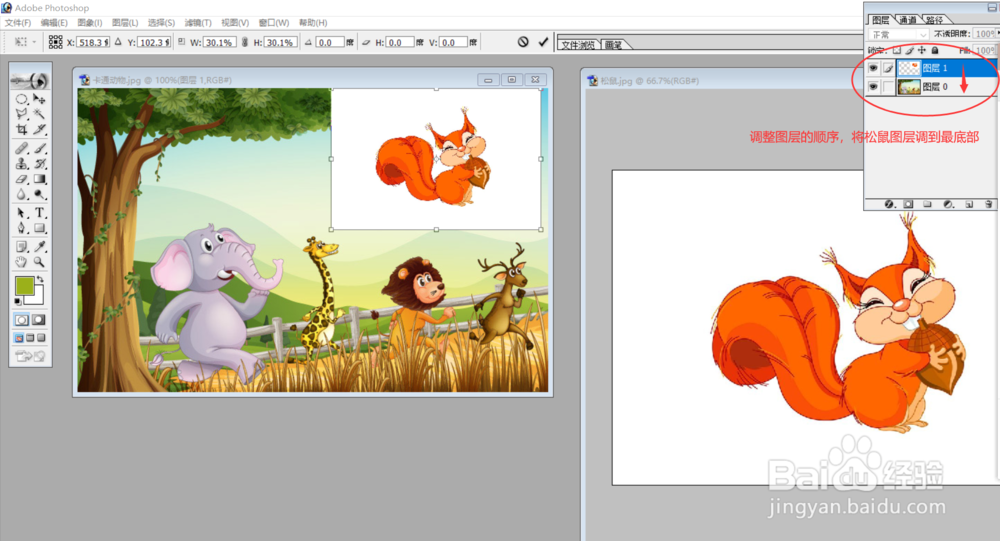
Task: Click the green foreground color swatch
Action: click(x=24, y=285)
